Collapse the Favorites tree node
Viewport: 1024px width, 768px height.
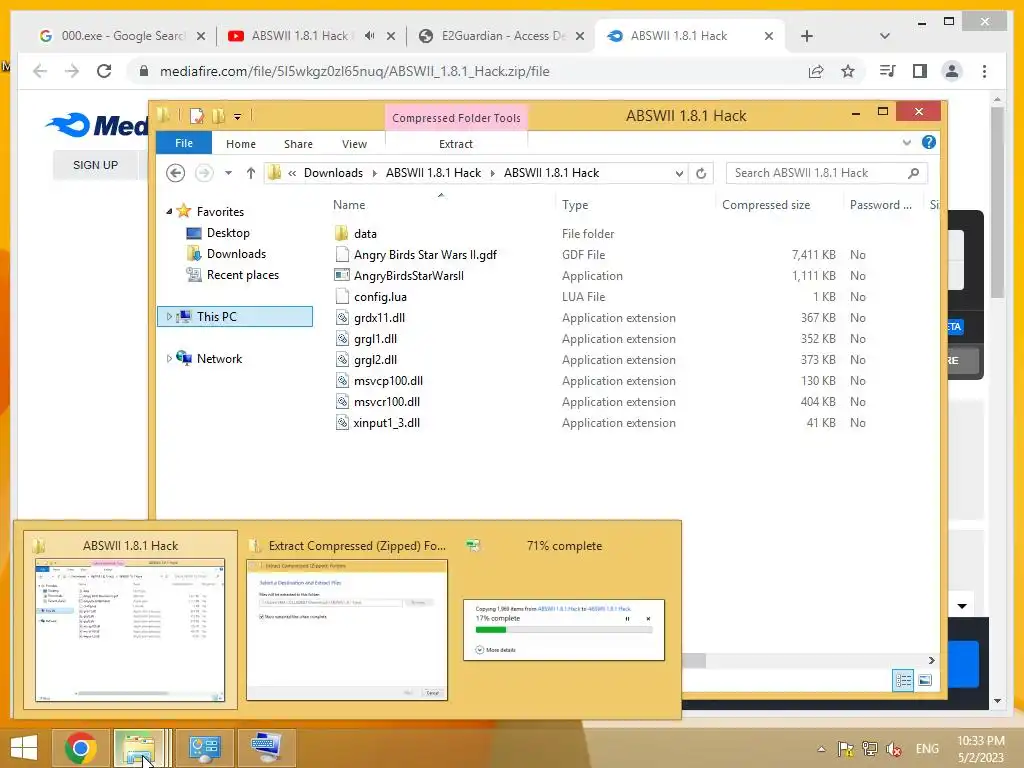coord(169,211)
